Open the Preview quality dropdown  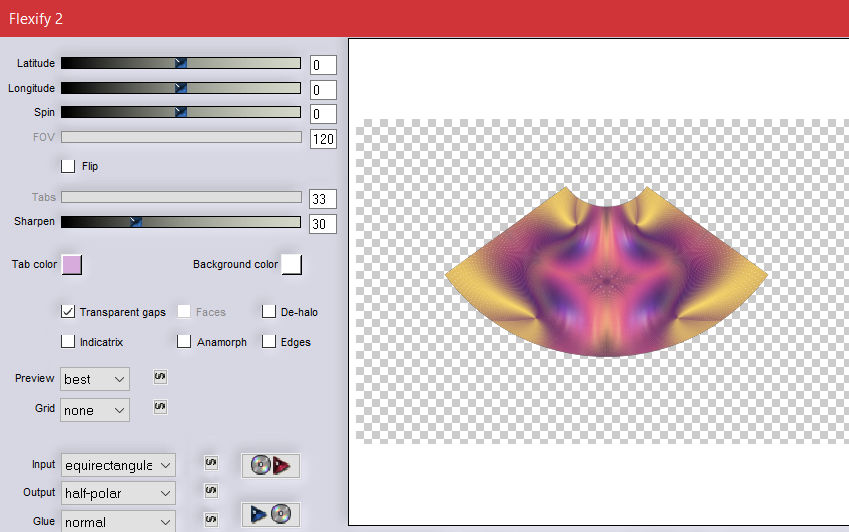tap(95, 379)
